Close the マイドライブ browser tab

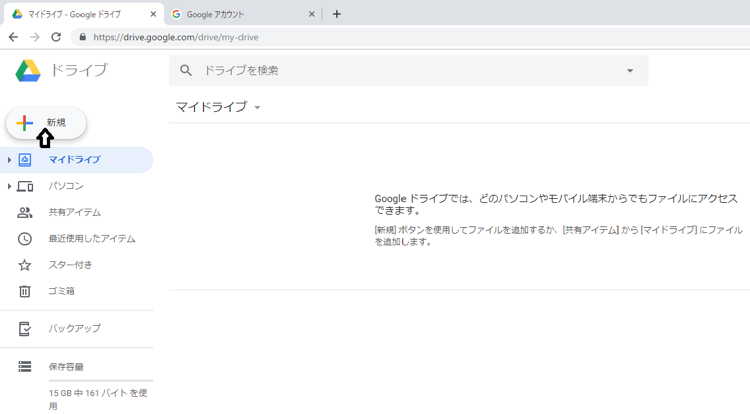tap(153, 14)
